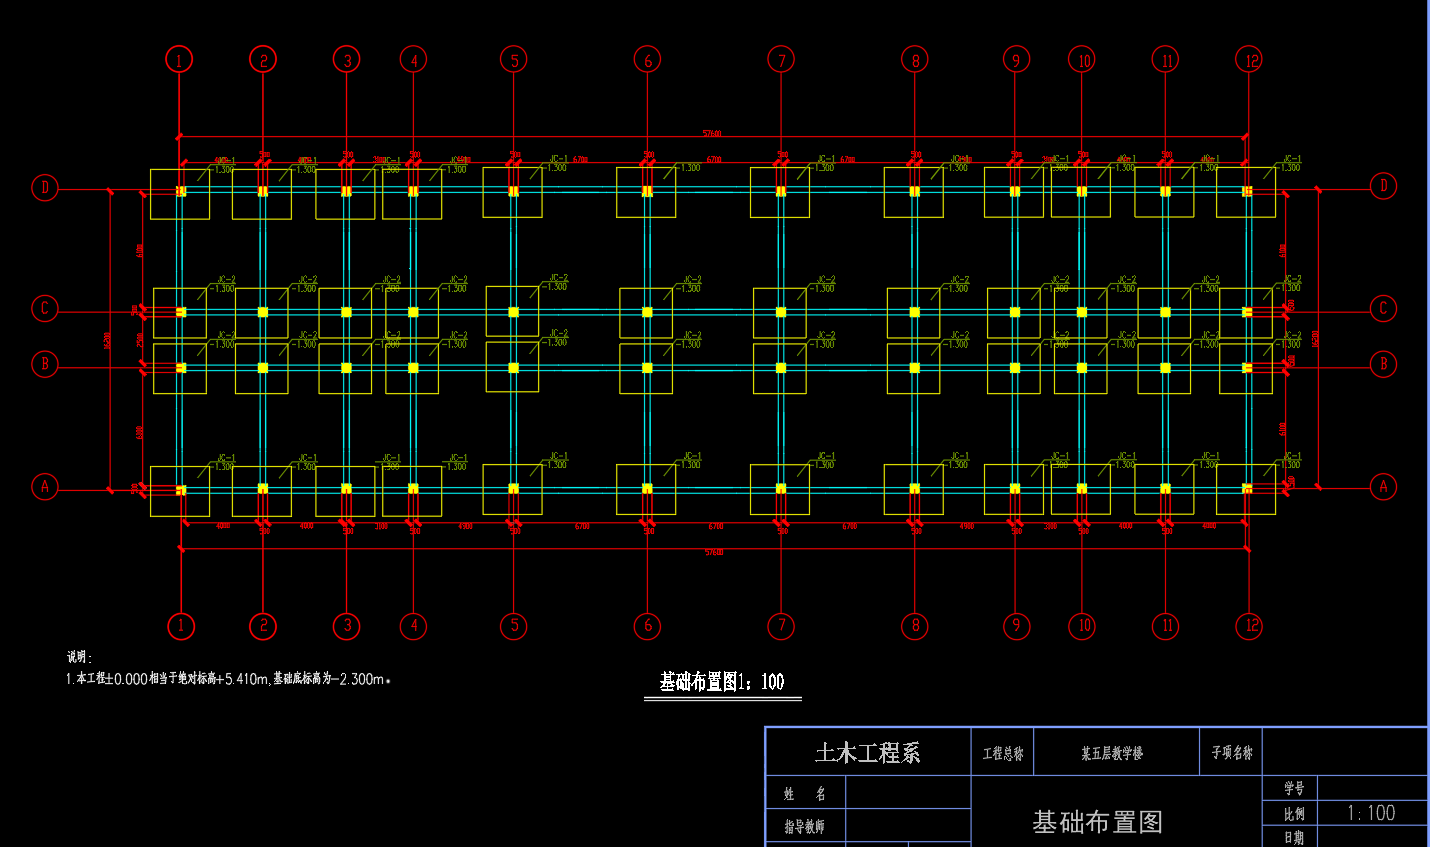Click right axis bubble C
The width and height of the screenshot is (1430, 847).
tap(1383, 308)
